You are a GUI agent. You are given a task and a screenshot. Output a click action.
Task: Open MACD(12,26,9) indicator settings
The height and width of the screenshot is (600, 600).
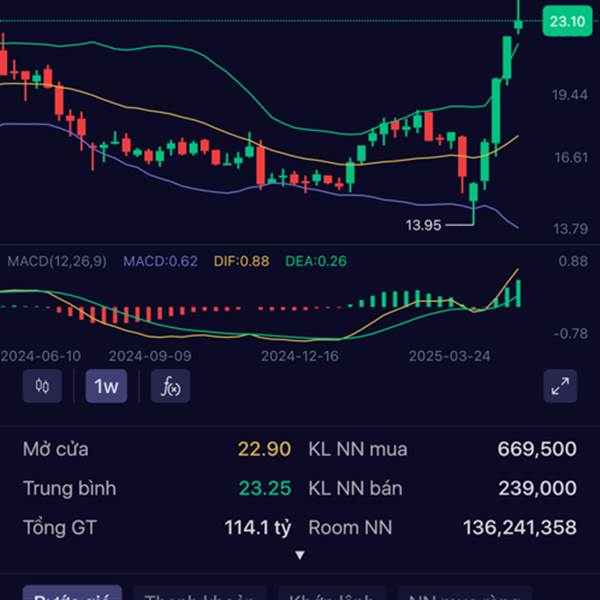point(57,261)
